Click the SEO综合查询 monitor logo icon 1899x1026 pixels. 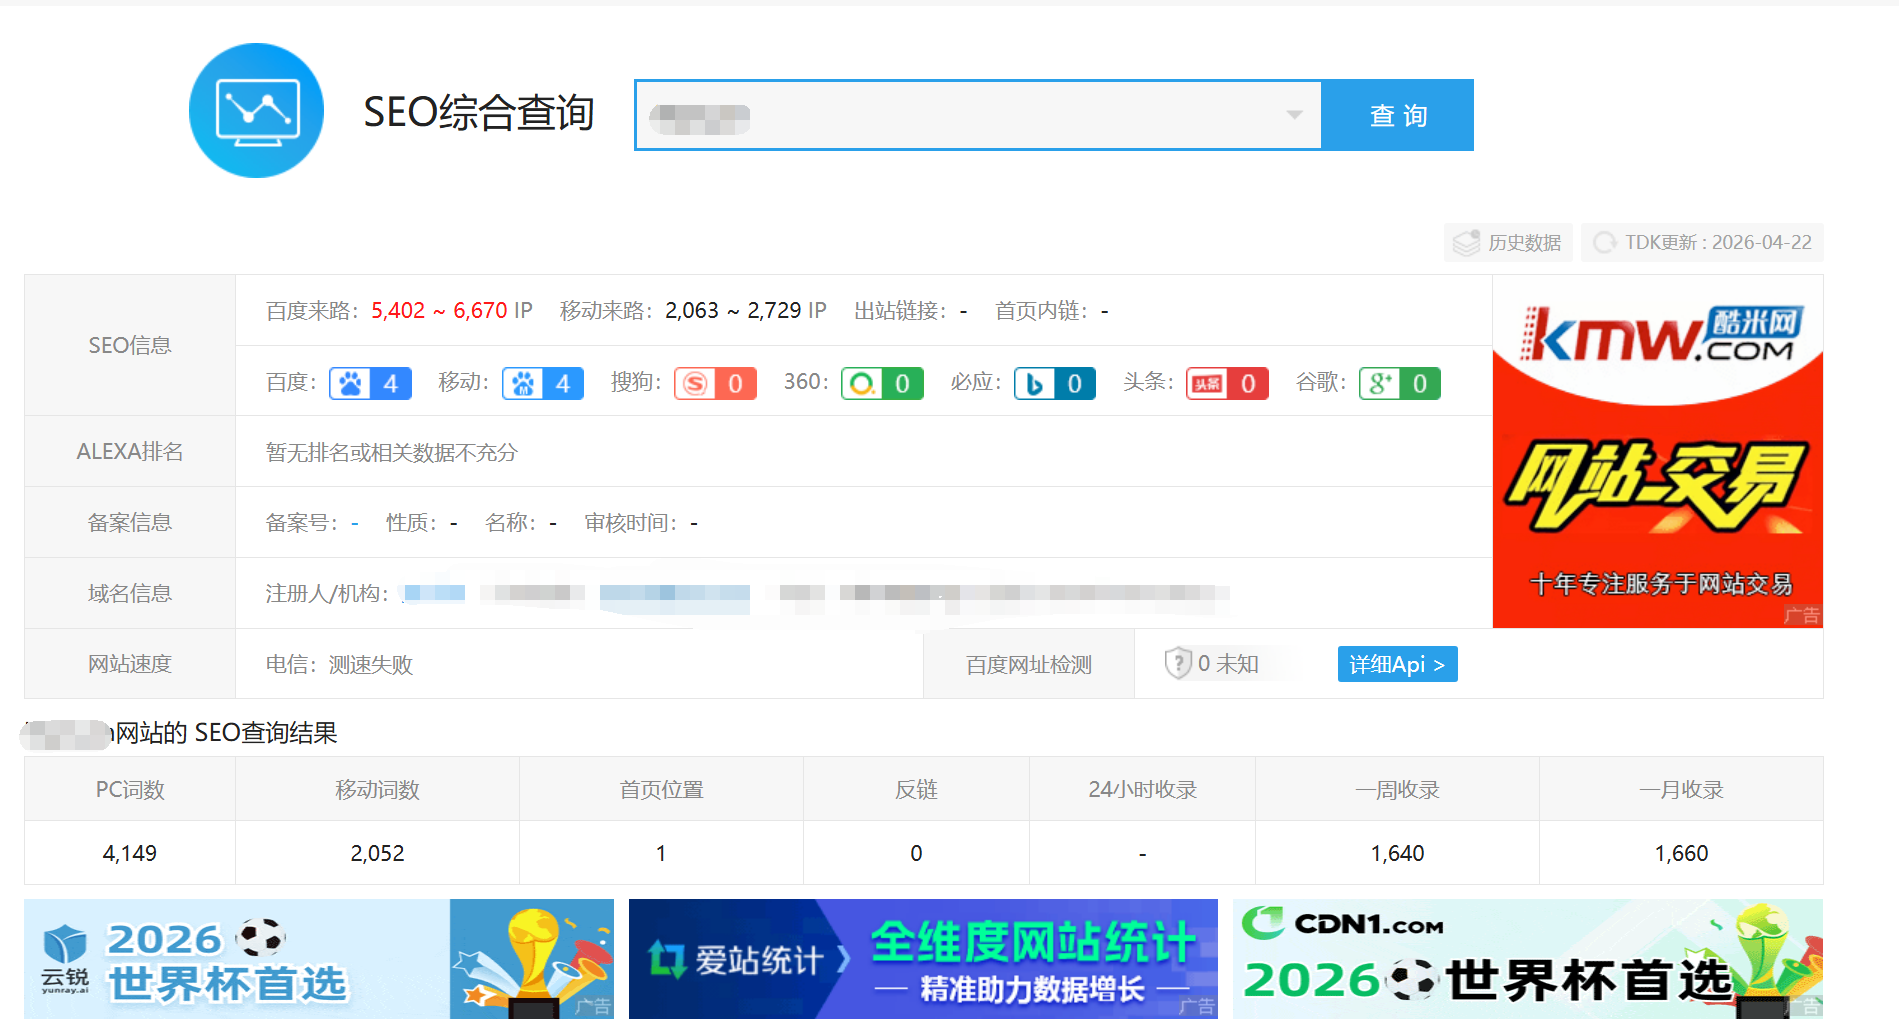click(x=256, y=111)
